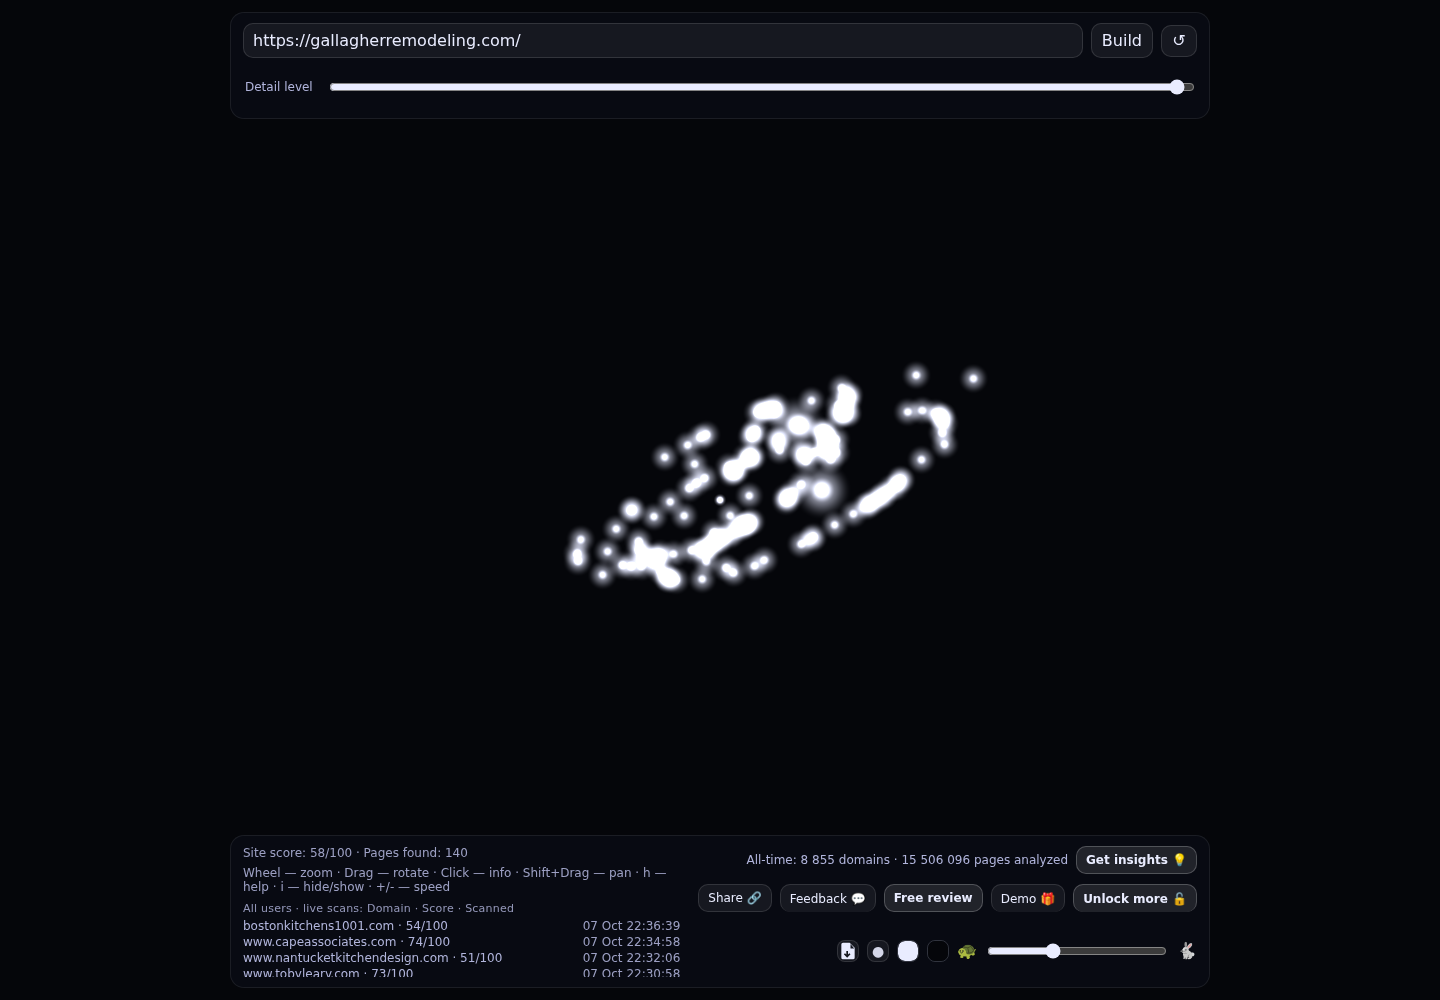
Task: Adjust the Detail level slider
Action: [762, 87]
